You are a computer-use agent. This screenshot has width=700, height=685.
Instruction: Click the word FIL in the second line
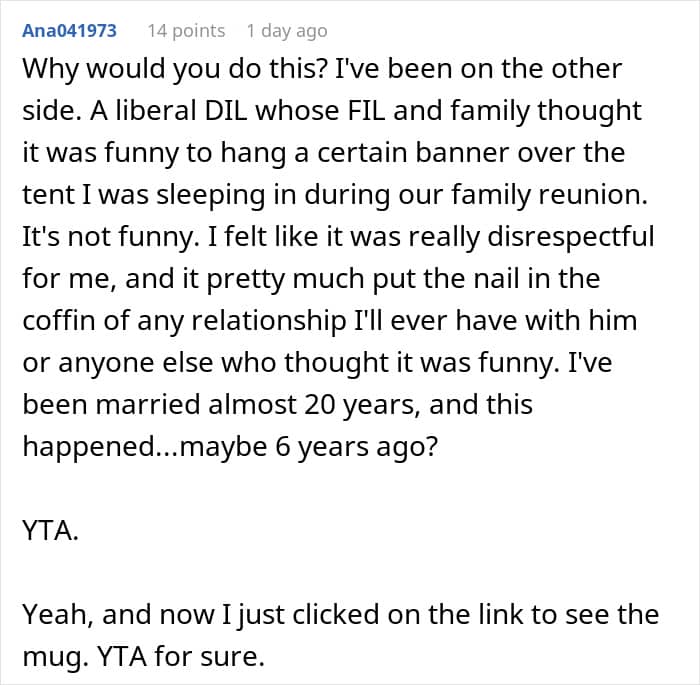click(366, 110)
